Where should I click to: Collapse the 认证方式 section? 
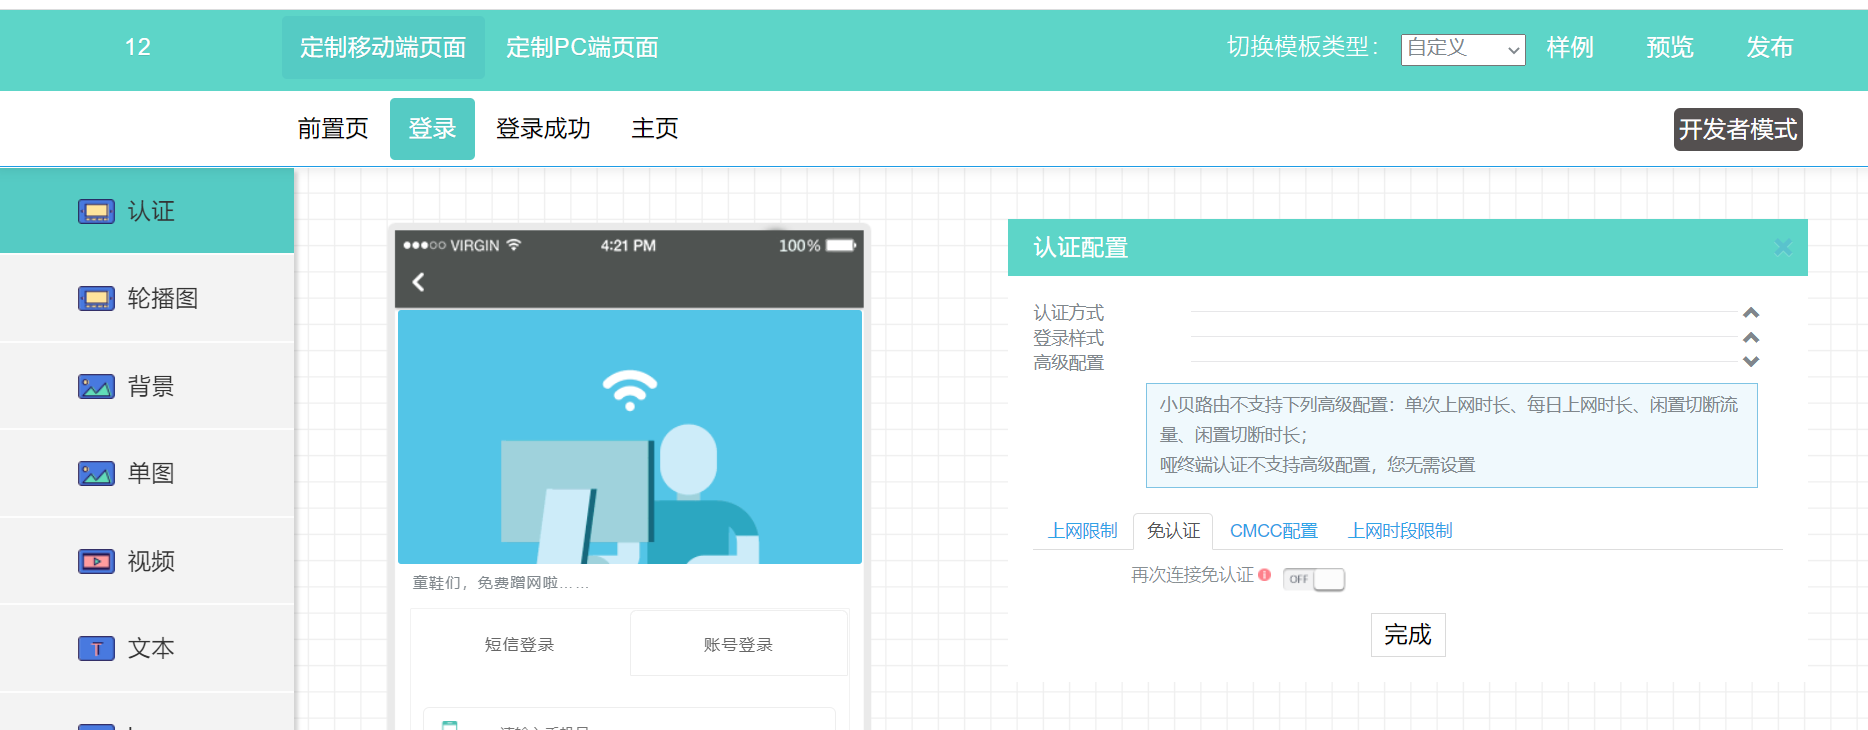1751,313
